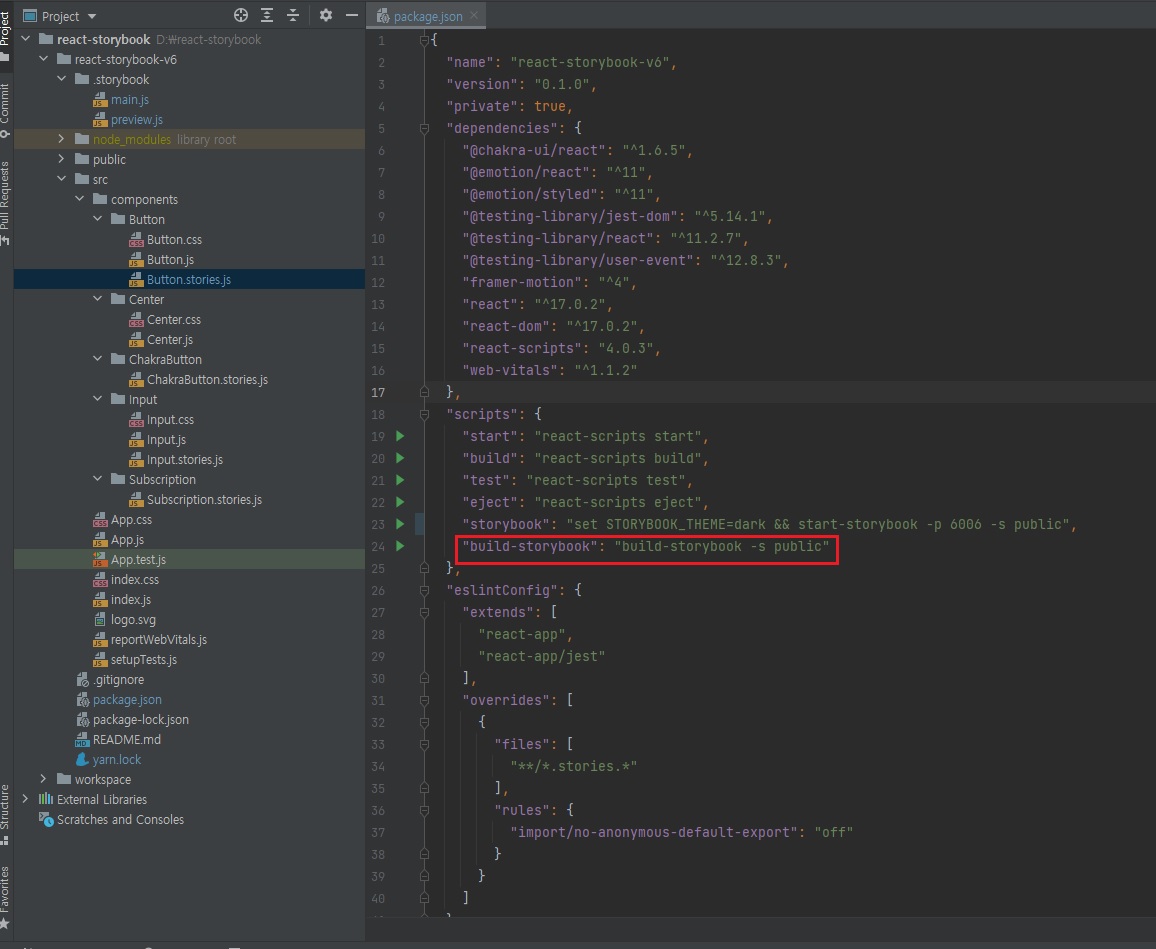Collapse the components folder
This screenshot has height=949, width=1156.
(x=80, y=199)
